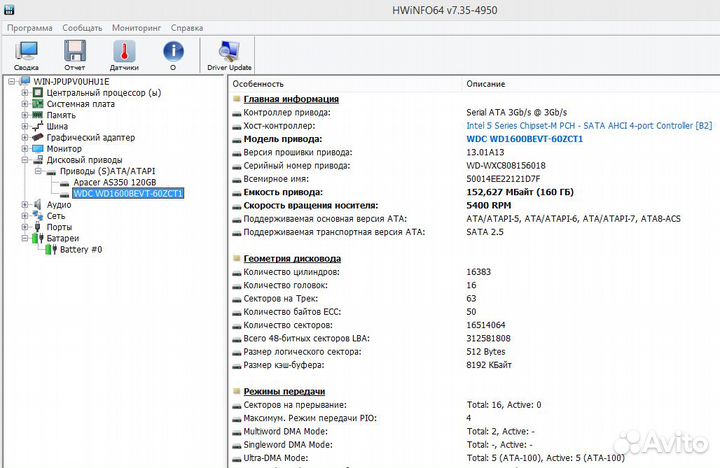Select Battery #0 in the tree
This screenshot has width=720, height=468.
coord(81,249)
